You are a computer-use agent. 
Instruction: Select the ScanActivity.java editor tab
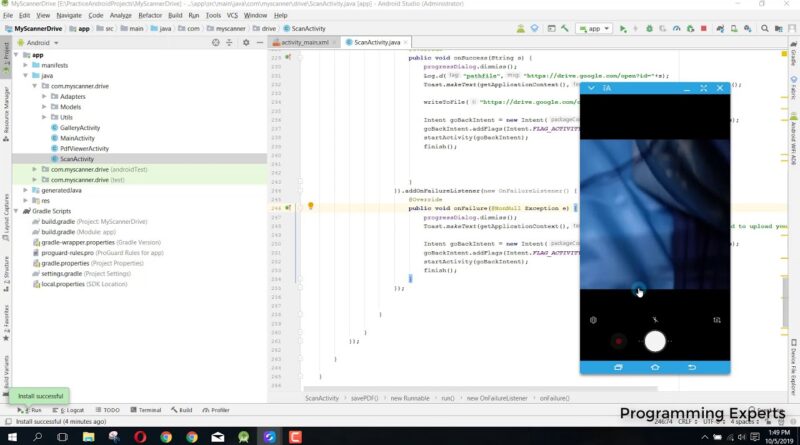(377, 42)
